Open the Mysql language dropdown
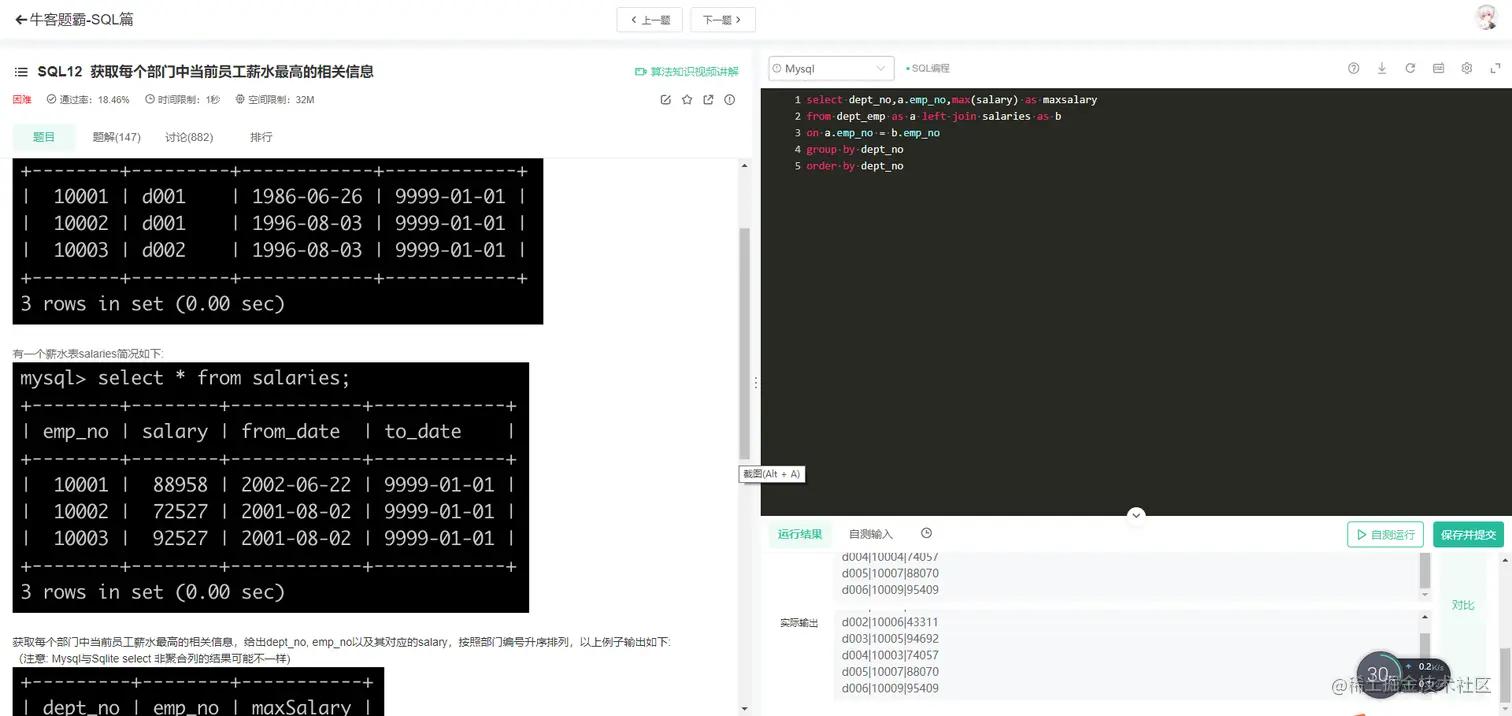 [x=831, y=68]
